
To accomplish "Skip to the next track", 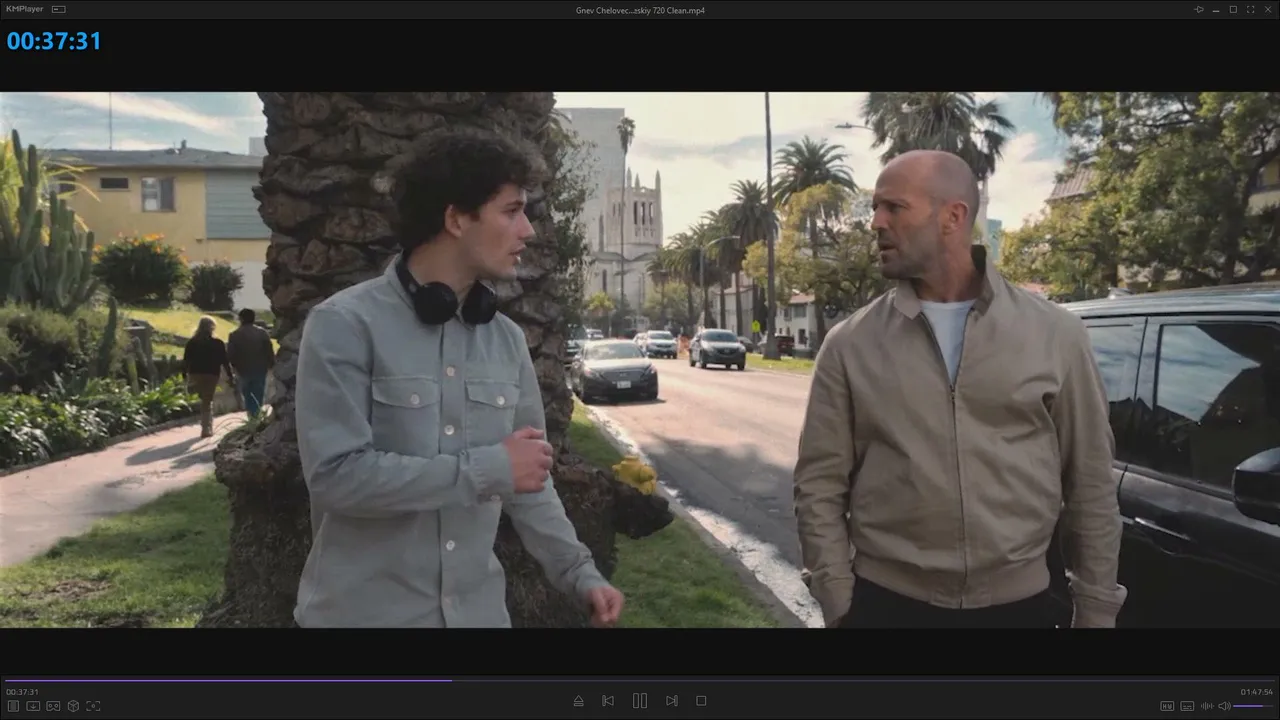I will click(x=672, y=701).
